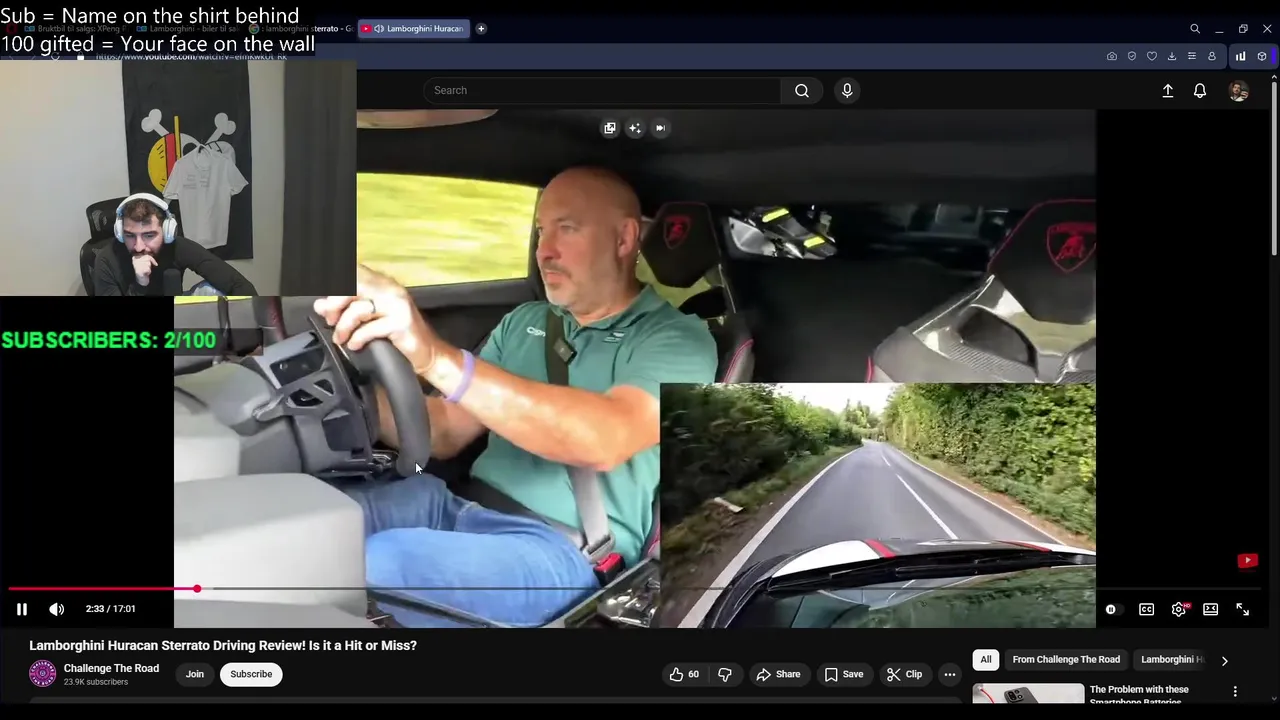Enter fullscreen mode on the video

click(1242, 609)
